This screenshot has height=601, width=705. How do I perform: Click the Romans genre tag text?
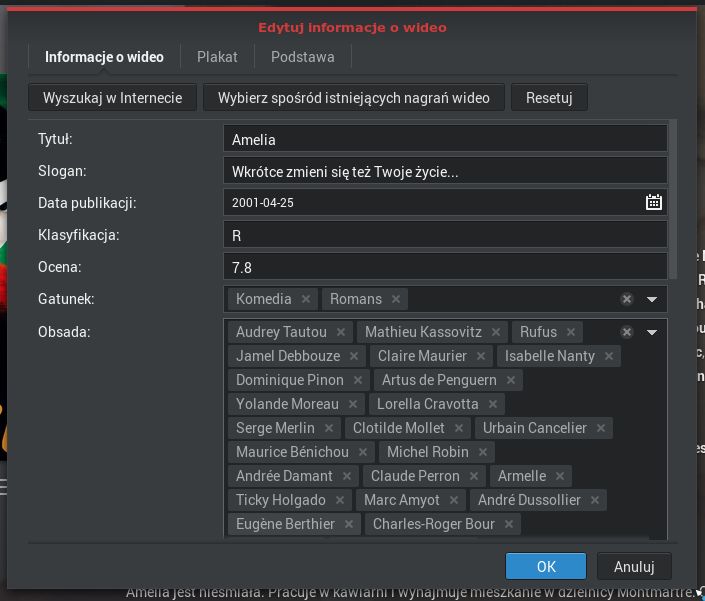(x=356, y=299)
